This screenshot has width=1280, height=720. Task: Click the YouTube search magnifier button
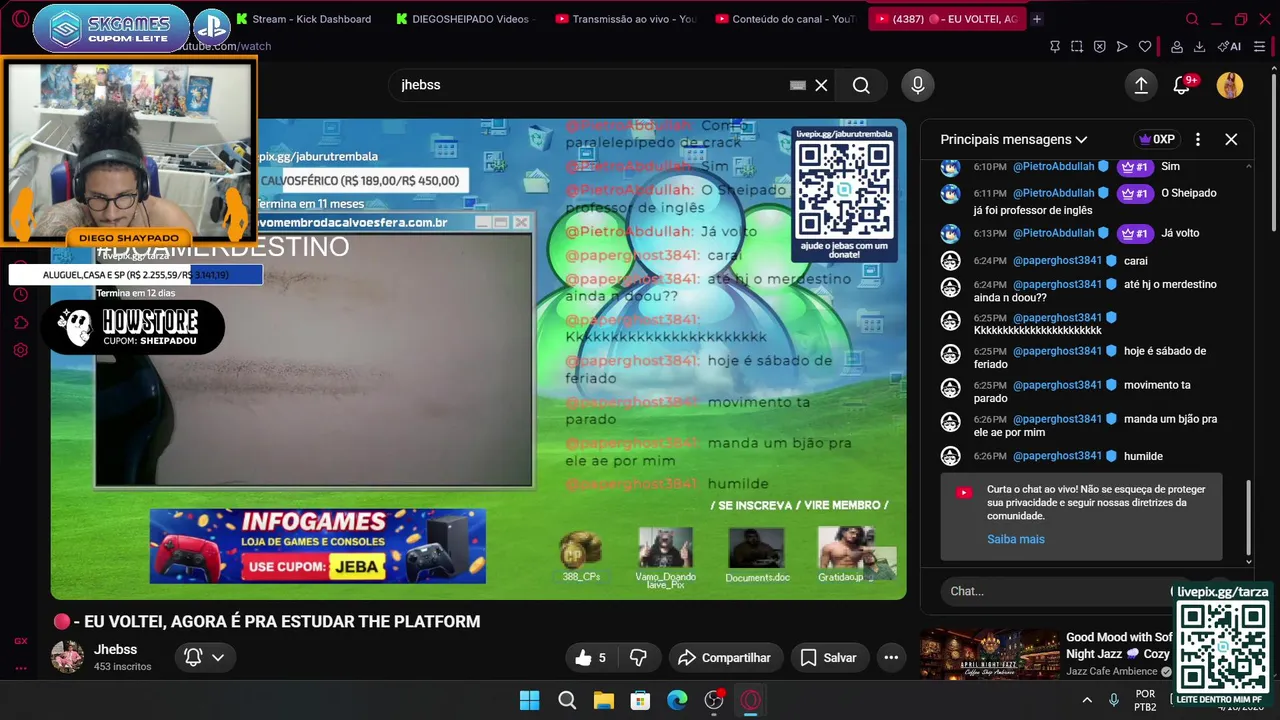[x=861, y=85]
